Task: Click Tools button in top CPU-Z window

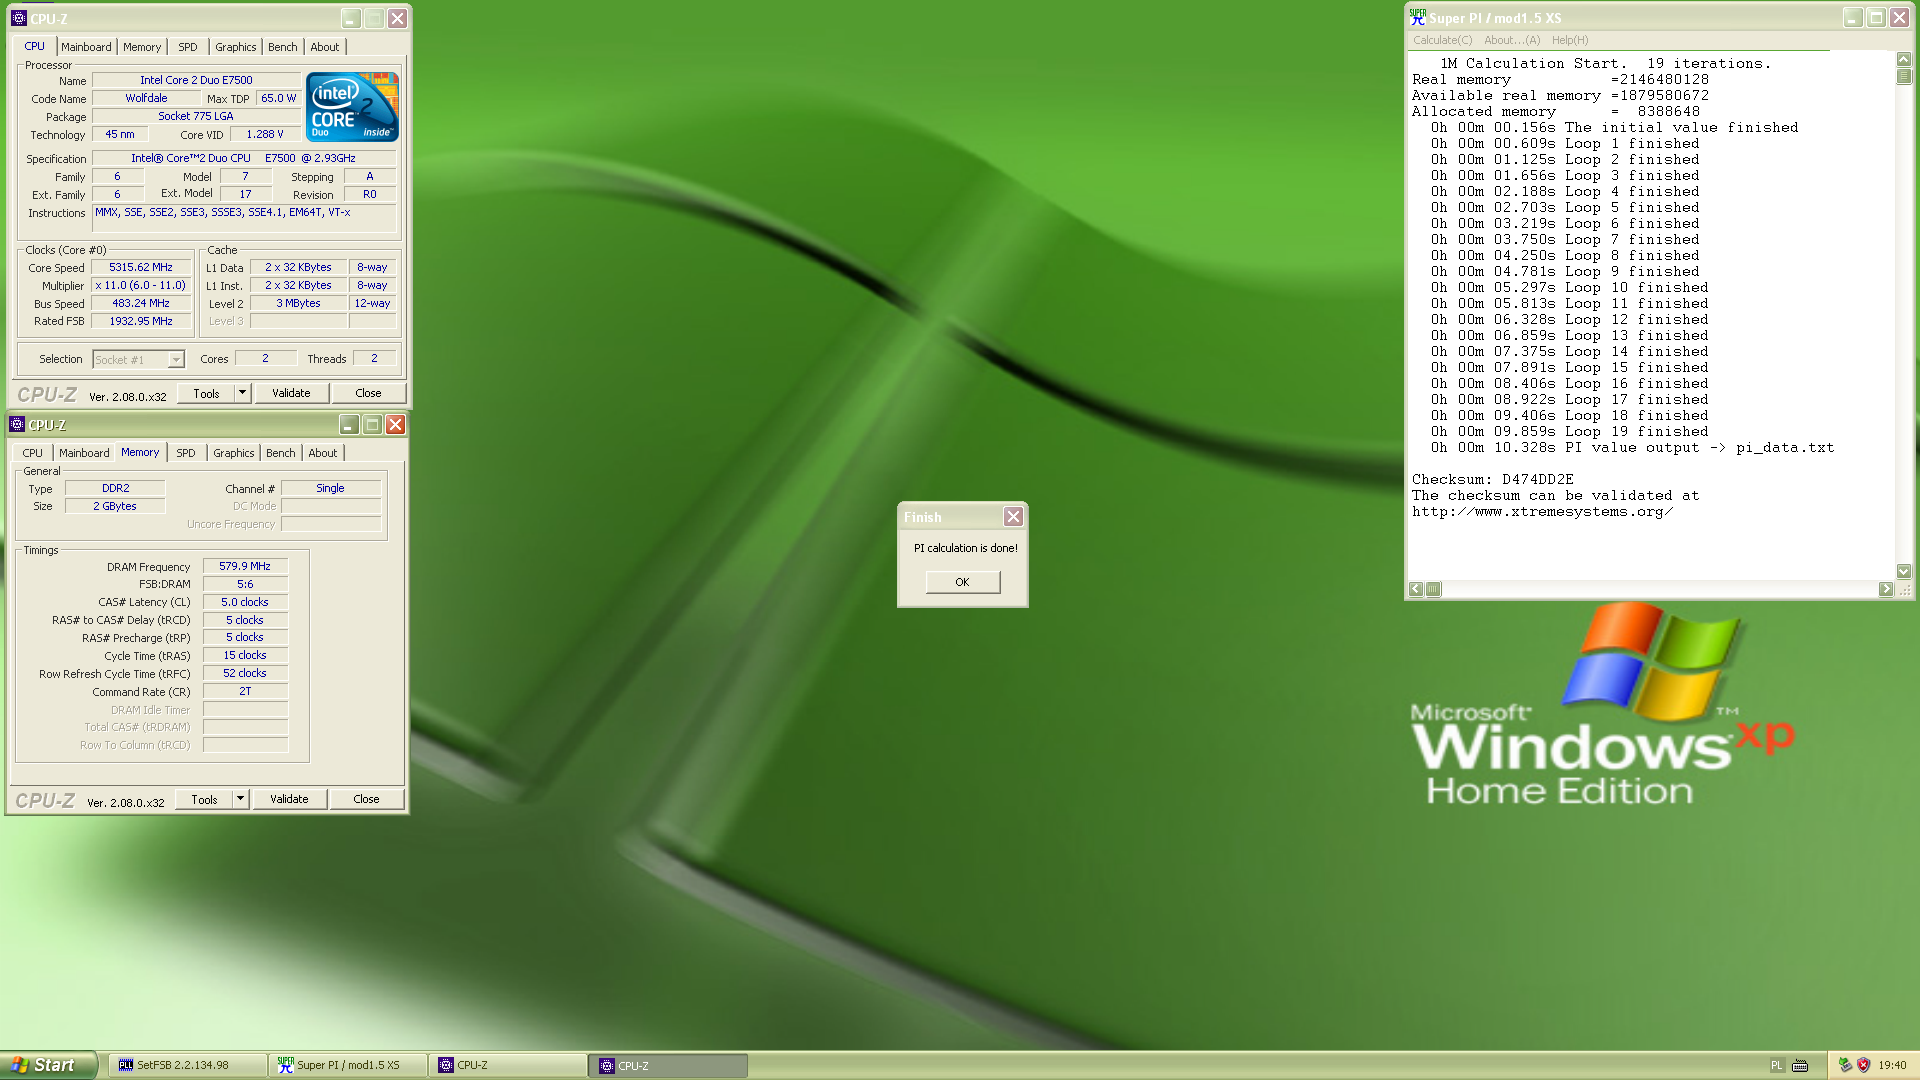Action: (x=206, y=393)
